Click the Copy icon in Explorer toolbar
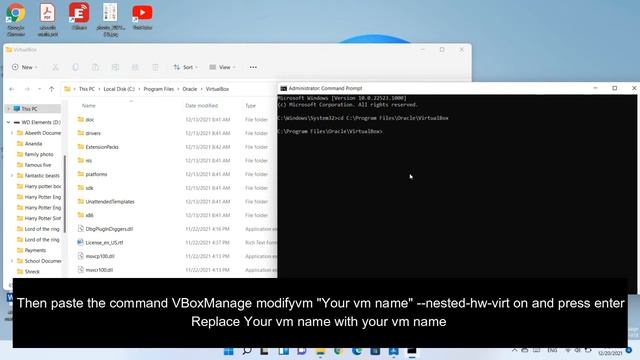Viewport: 640px width, 360px height. click(76, 67)
